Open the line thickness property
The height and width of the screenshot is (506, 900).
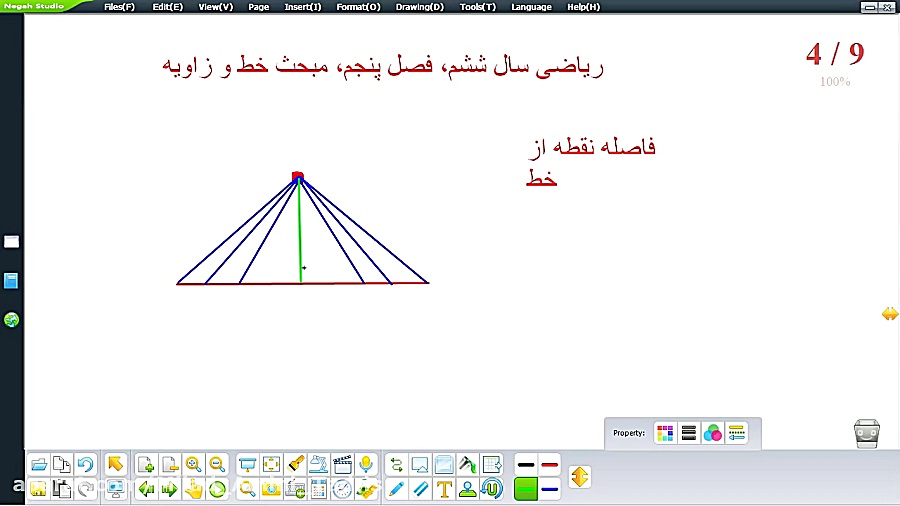[689, 433]
